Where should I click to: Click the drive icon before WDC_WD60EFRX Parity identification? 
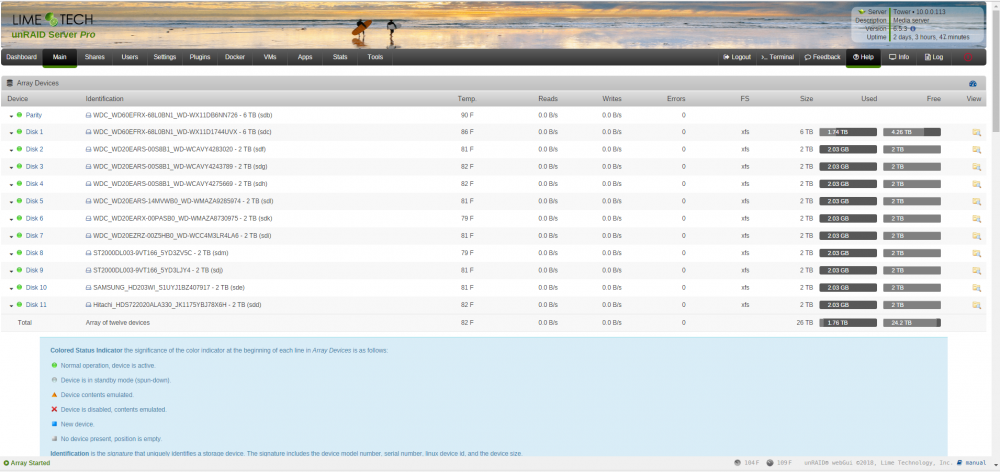tap(89, 115)
